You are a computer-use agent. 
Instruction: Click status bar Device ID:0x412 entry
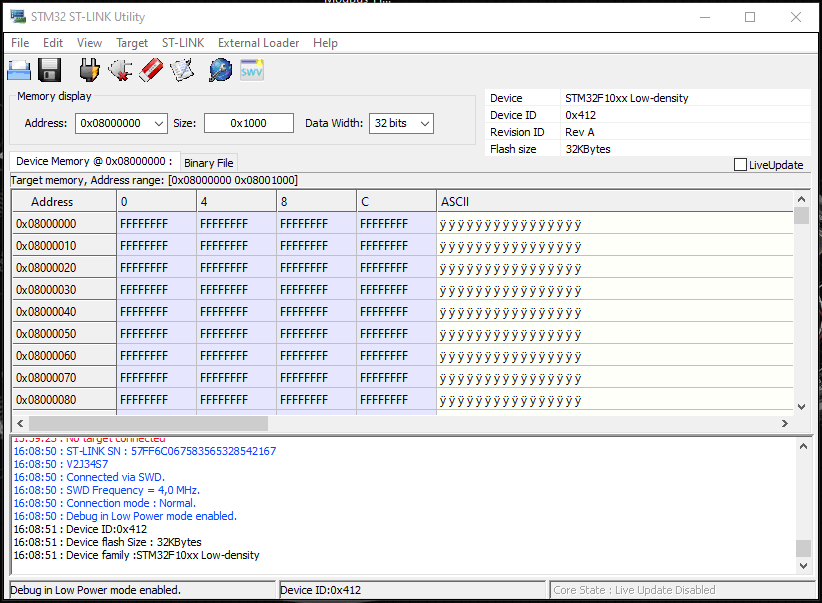pyautogui.click(x=412, y=590)
